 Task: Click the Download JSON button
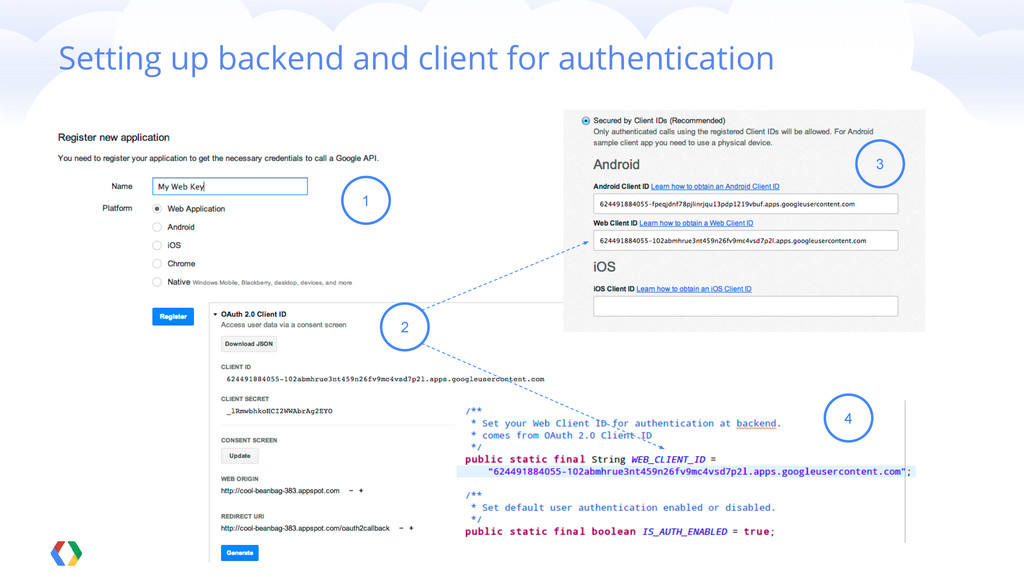[249, 344]
